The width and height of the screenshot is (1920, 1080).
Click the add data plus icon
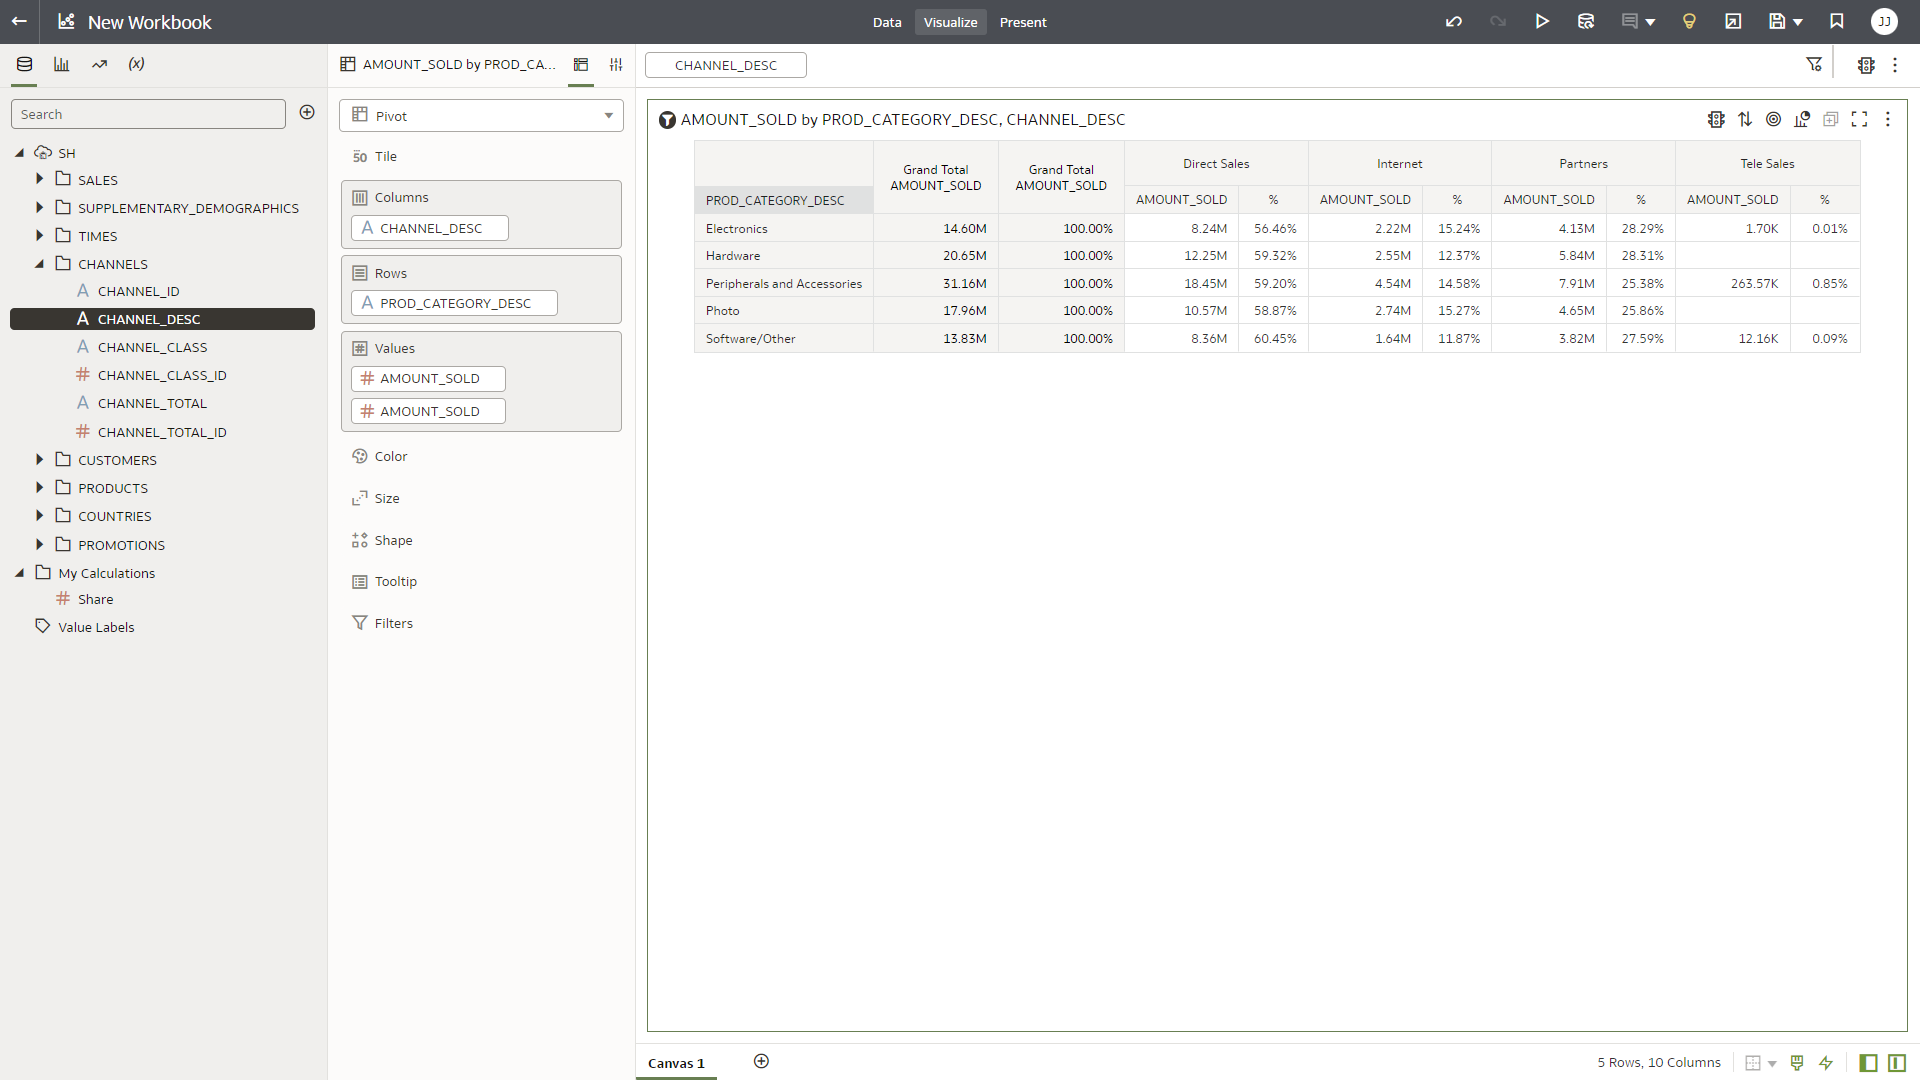pyautogui.click(x=307, y=113)
